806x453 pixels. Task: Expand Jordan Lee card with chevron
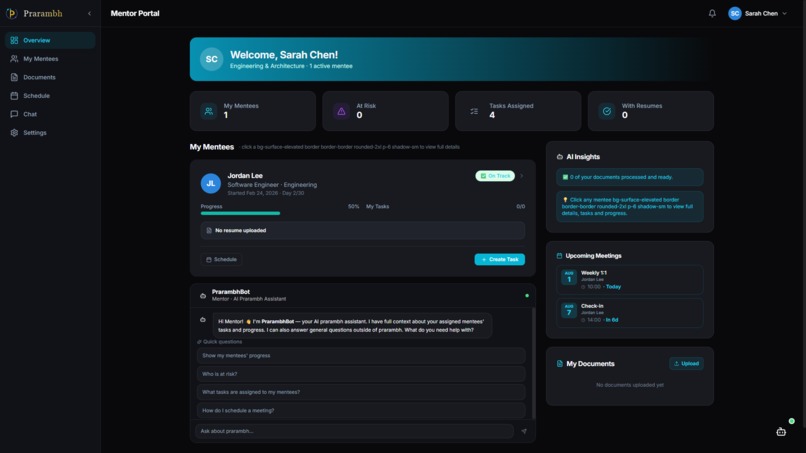[x=522, y=176]
